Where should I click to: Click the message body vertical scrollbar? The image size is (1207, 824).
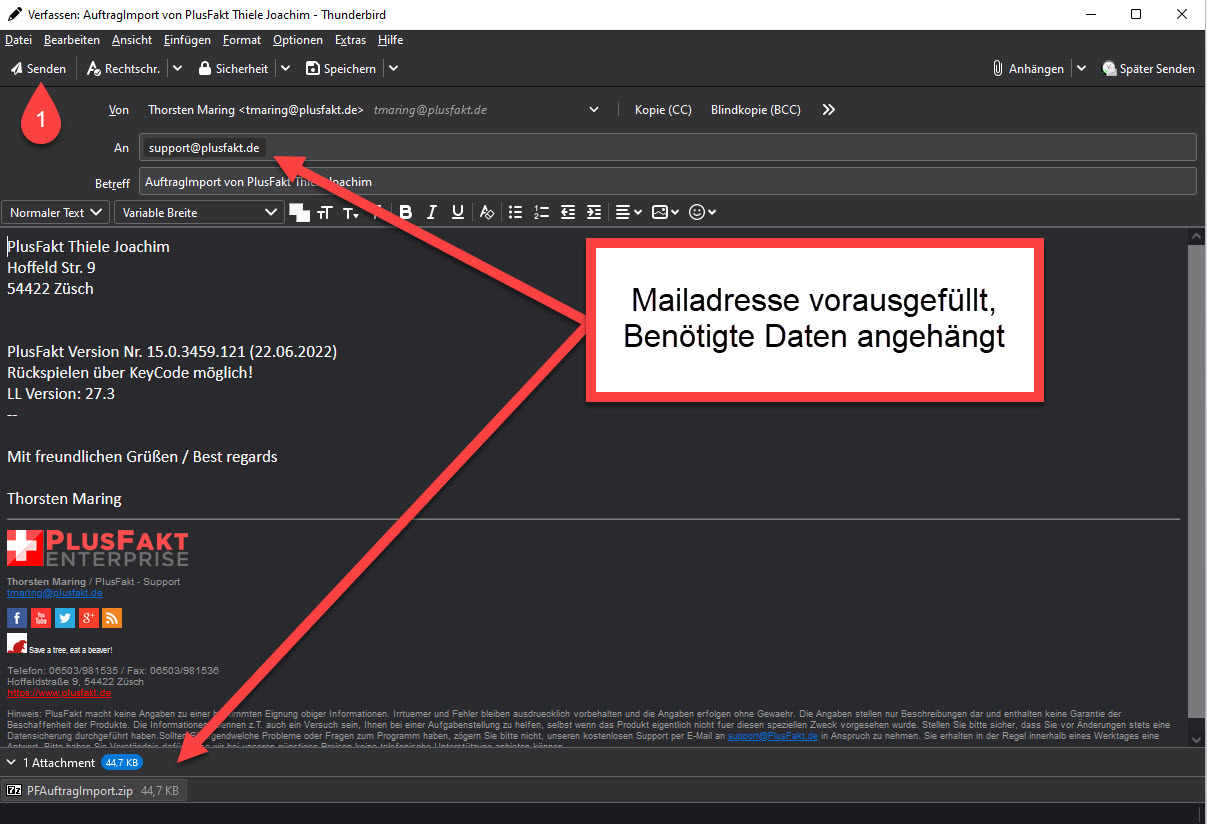[1196, 480]
